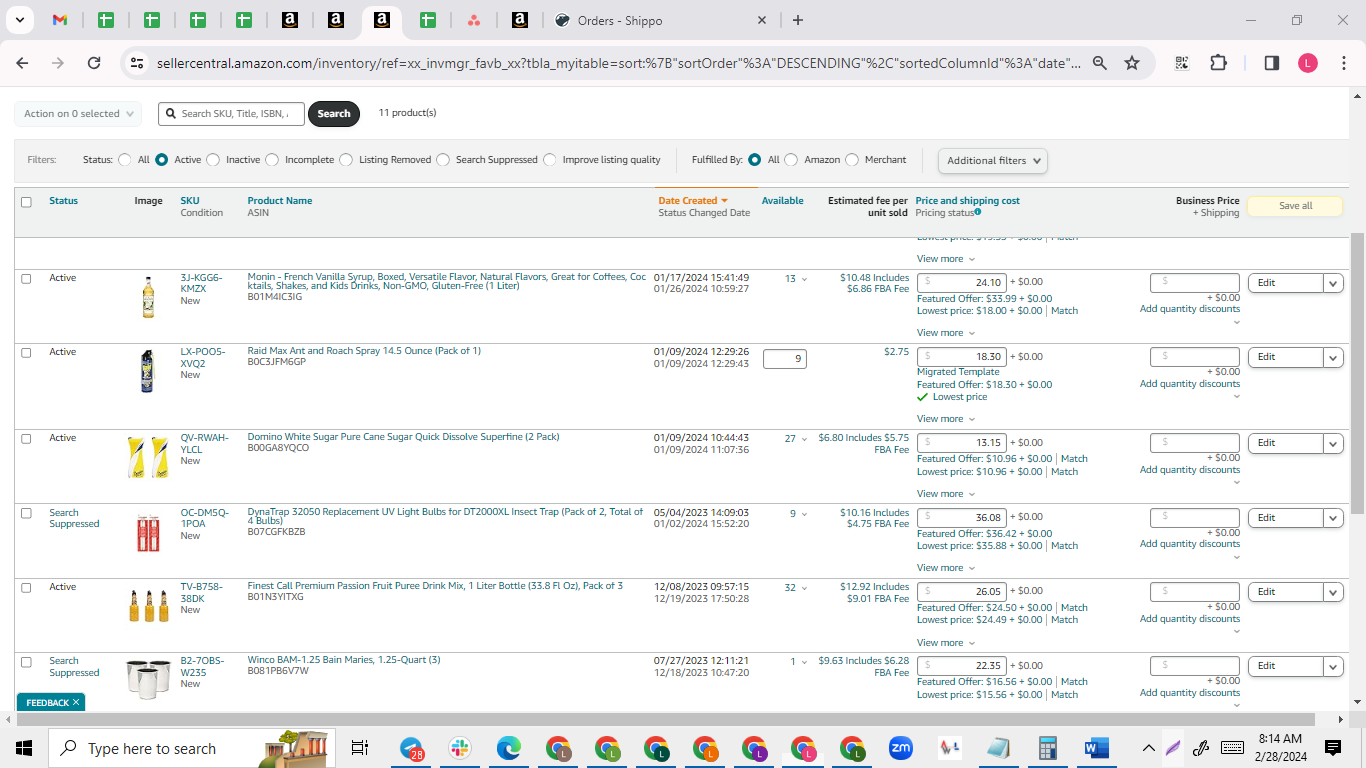1366x768 pixels.
Task: Switch to the Asana tab with pink dots
Action: point(474,20)
